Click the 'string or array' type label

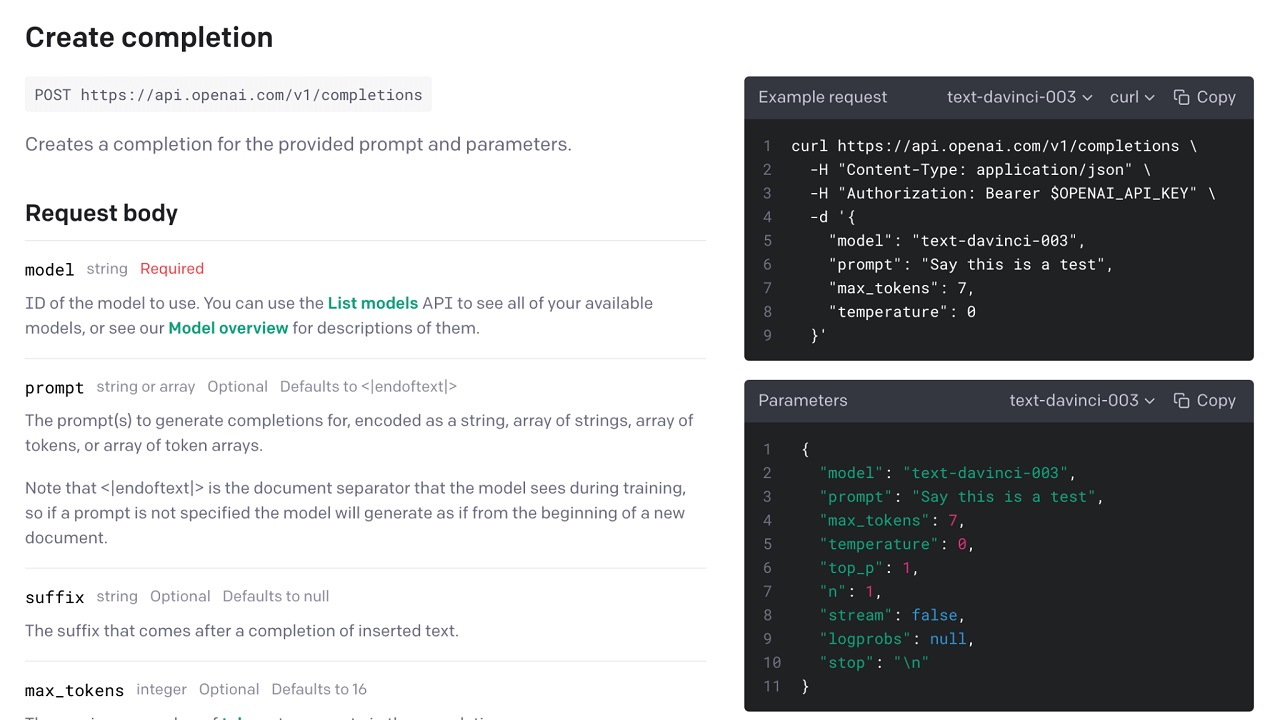[x=146, y=386]
